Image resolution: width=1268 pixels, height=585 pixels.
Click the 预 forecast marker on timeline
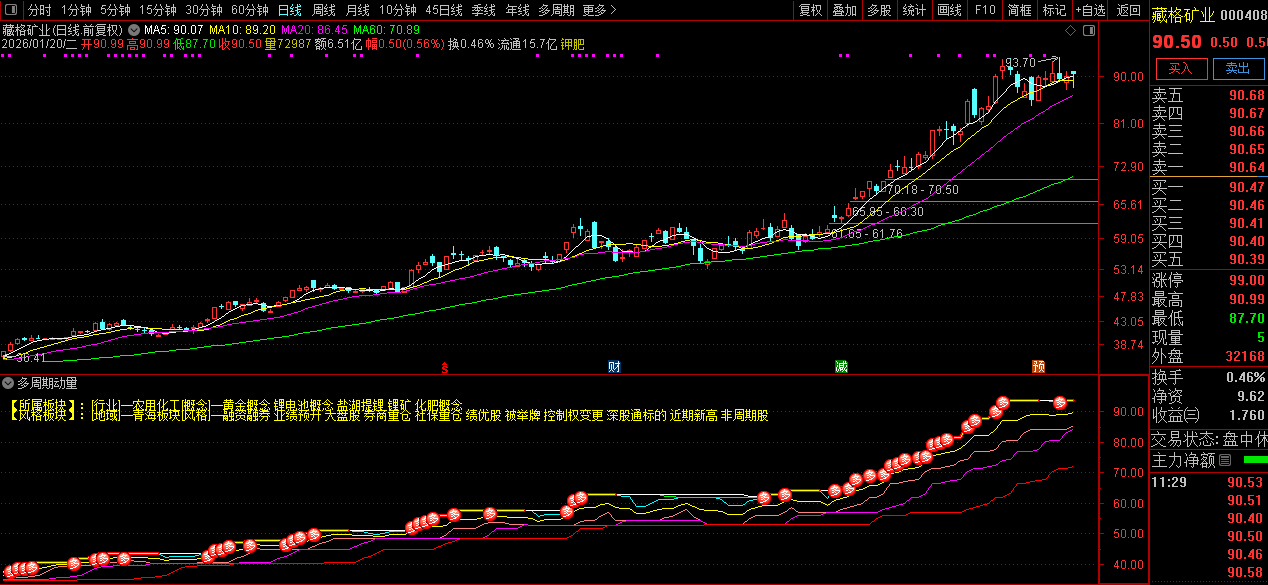[x=1039, y=367]
